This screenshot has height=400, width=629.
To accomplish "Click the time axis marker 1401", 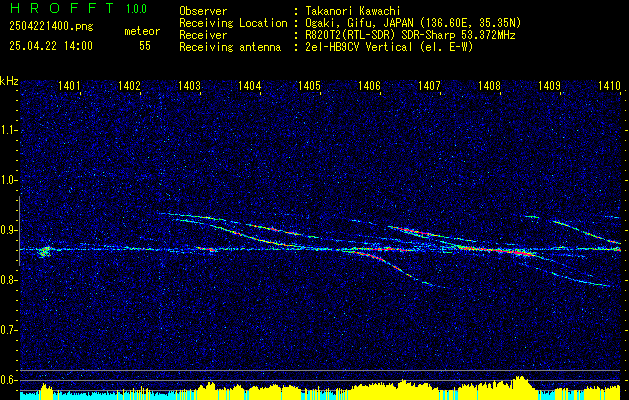I will (69, 85).
